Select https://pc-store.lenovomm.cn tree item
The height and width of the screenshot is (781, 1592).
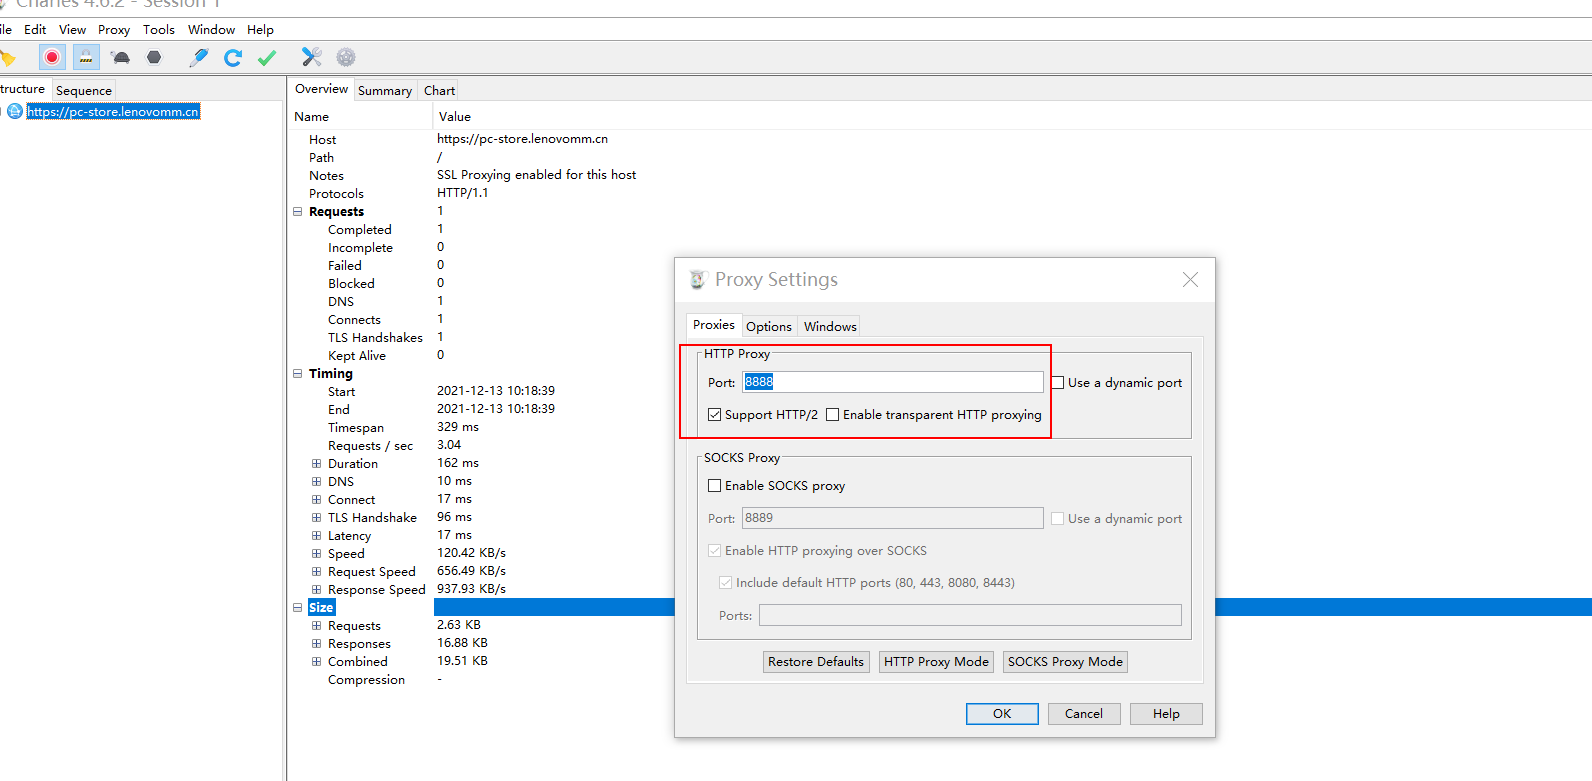click(x=113, y=111)
